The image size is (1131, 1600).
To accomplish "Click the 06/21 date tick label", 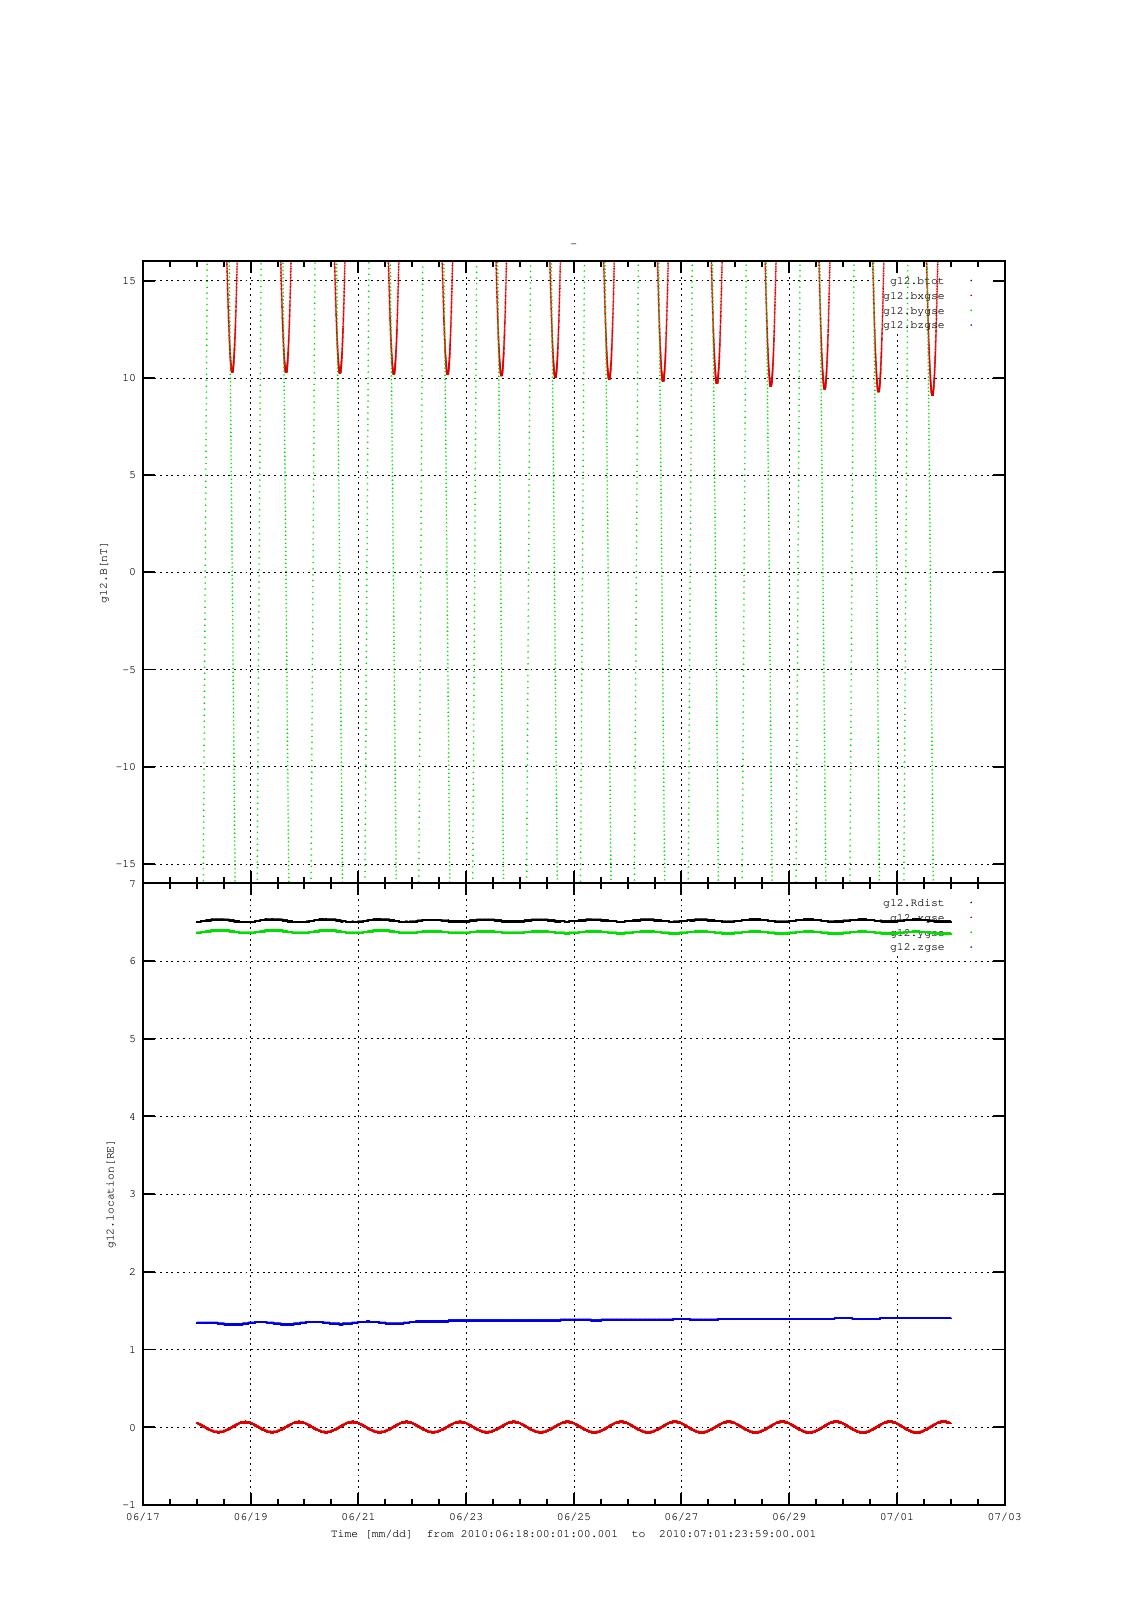I will tap(358, 1517).
